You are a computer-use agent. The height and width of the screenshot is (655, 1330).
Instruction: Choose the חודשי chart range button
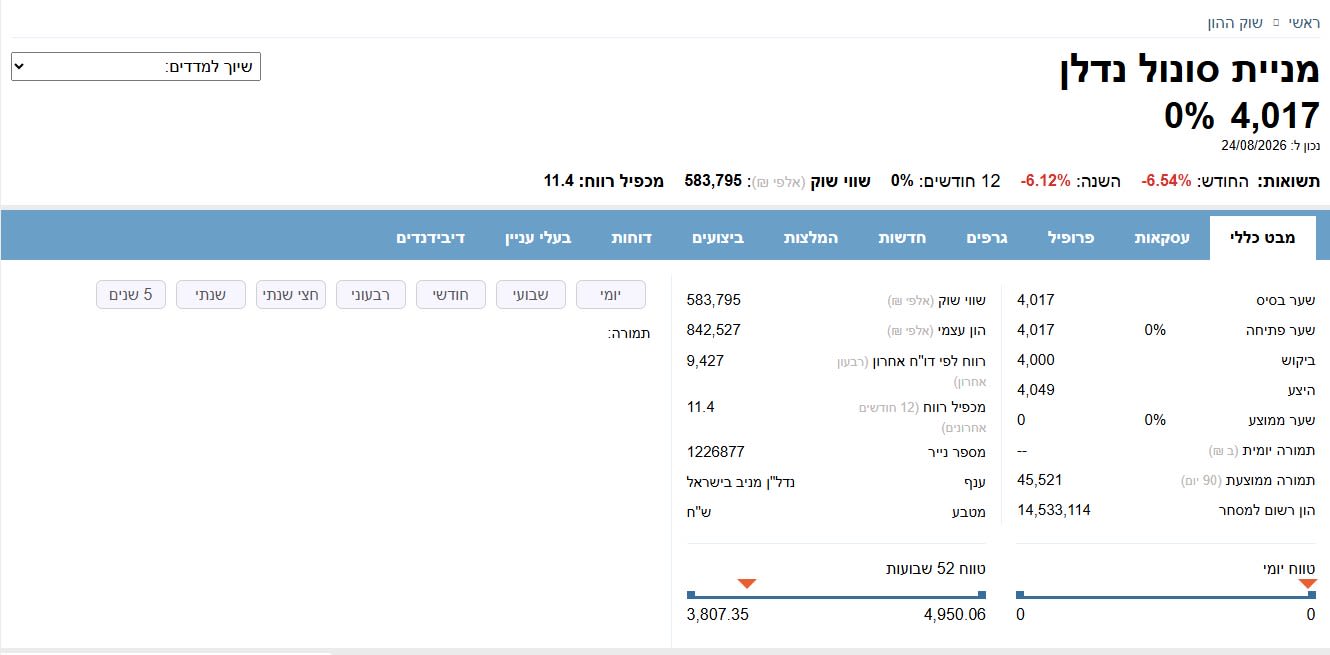pos(450,294)
